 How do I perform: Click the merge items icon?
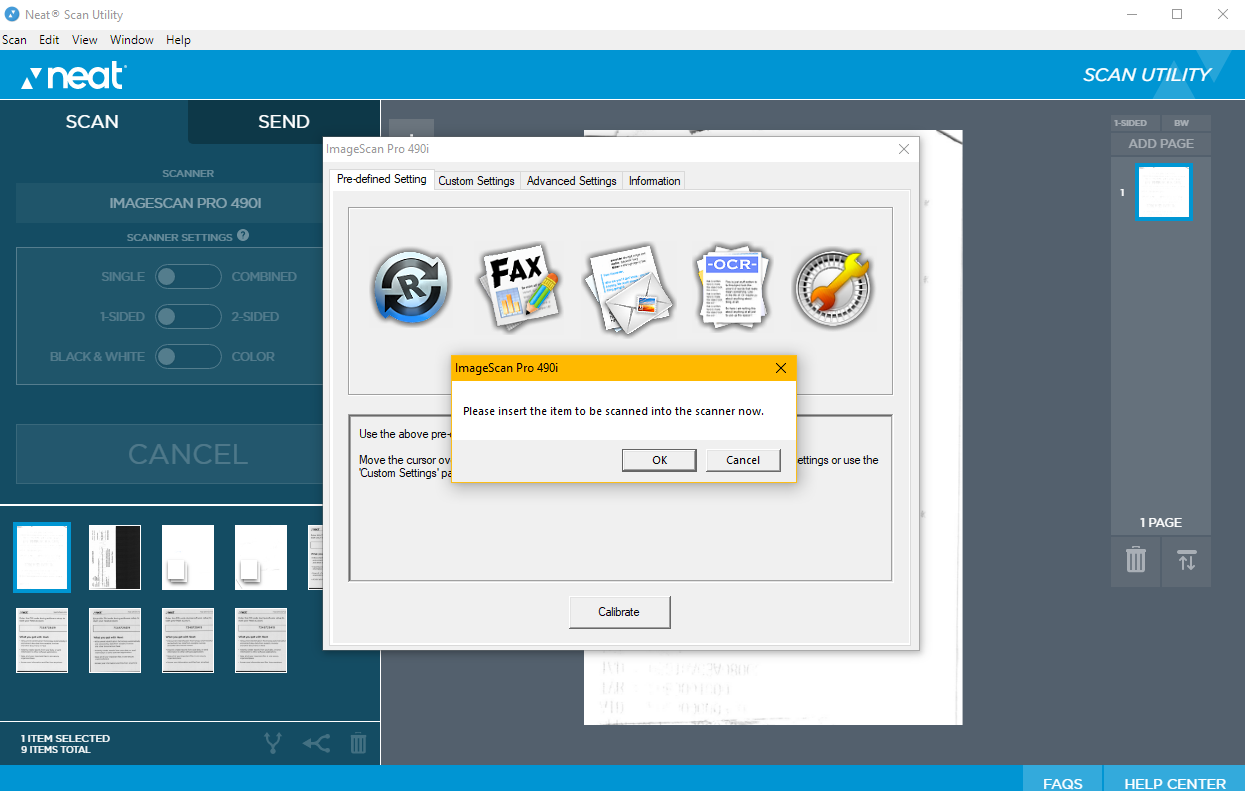coord(316,743)
